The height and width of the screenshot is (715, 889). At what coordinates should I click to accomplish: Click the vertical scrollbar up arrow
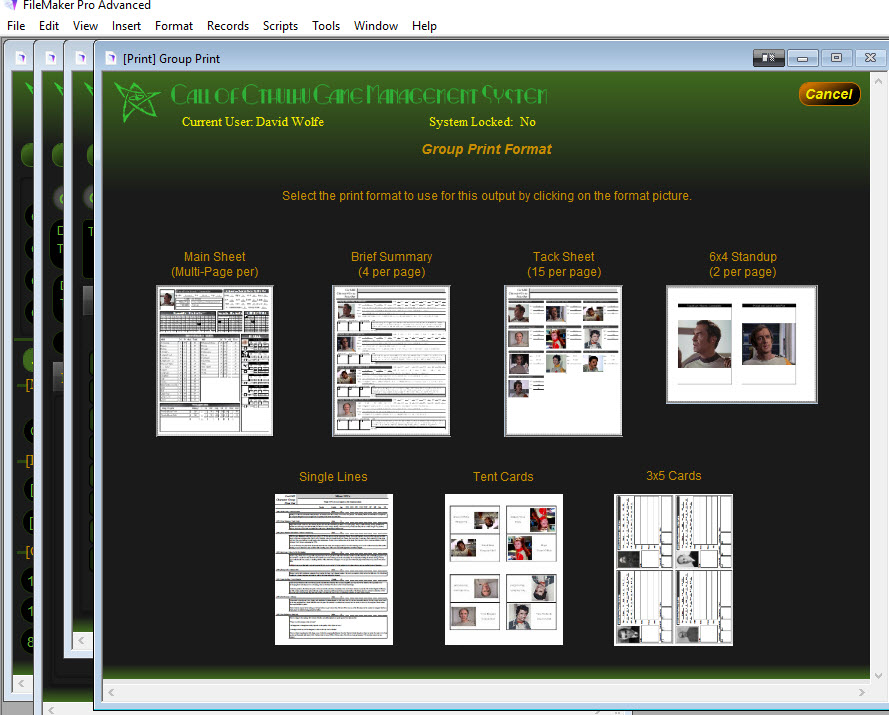pyautogui.click(x=878, y=81)
